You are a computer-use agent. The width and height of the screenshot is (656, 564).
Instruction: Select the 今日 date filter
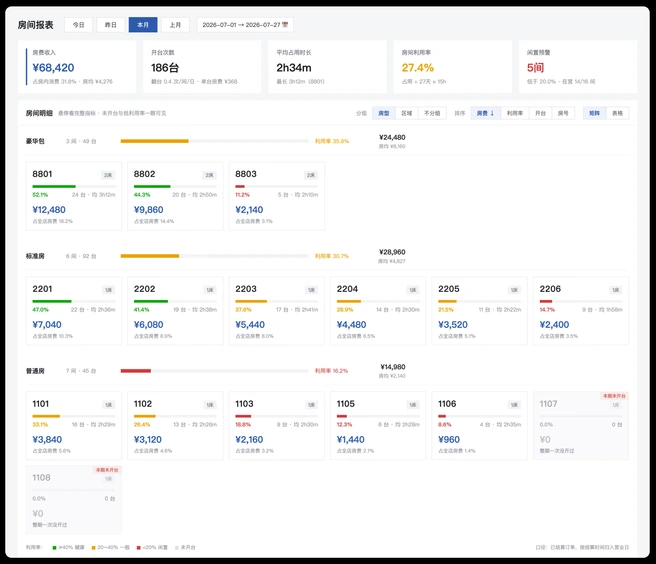point(78,25)
